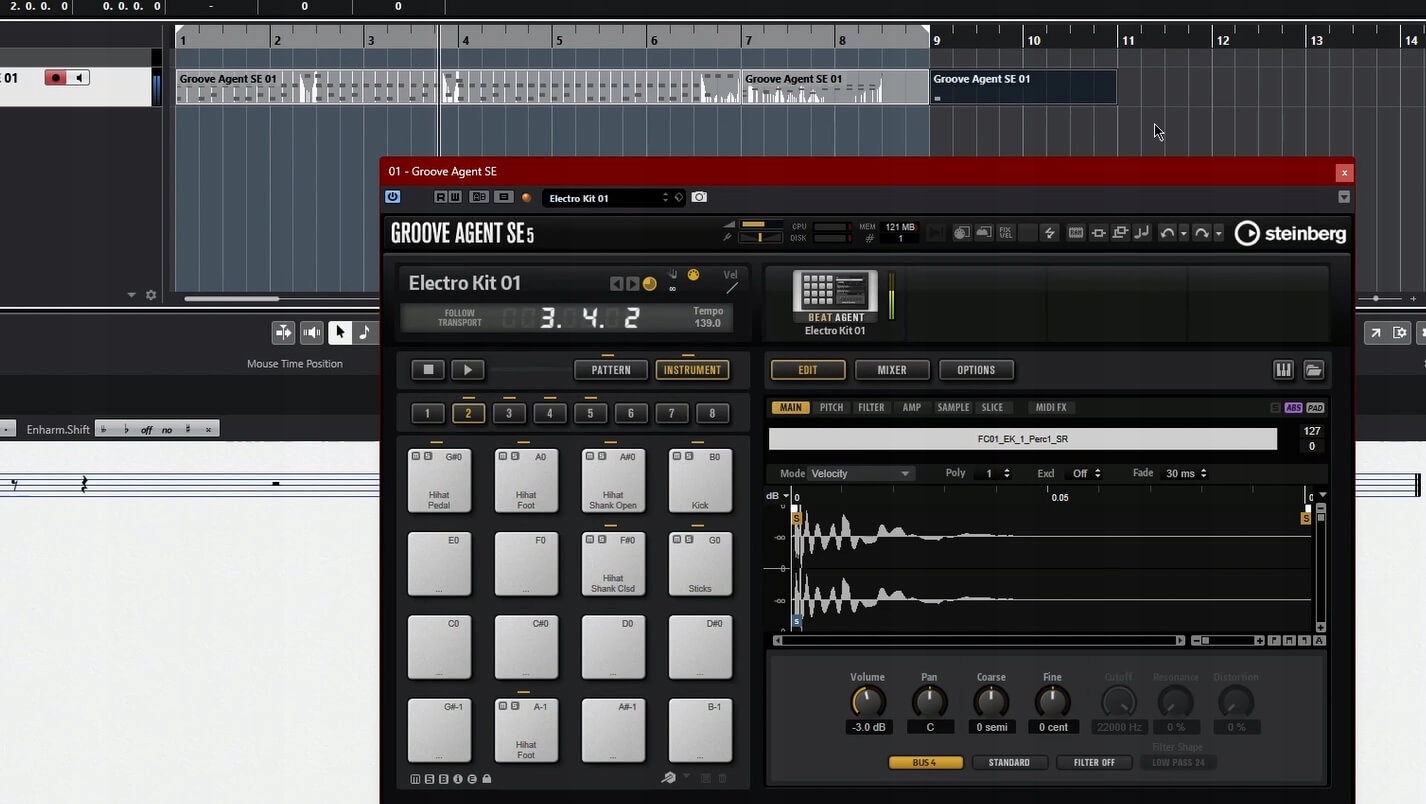Click the Steinberg logo
This screenshot has width=1426, height=804.
click(1290, 233)
